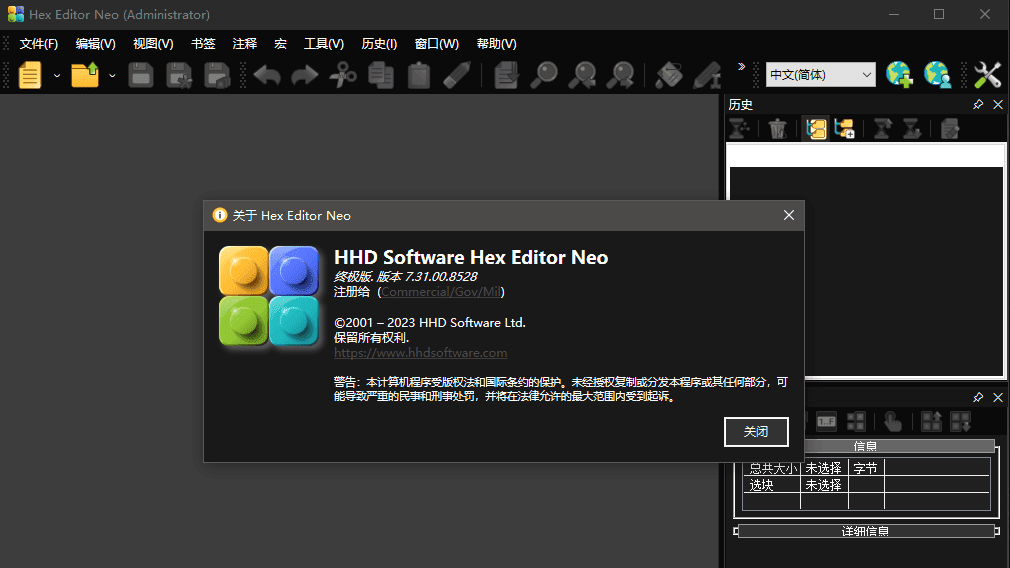Open the 窗口(W) menu
This screenshot has width=1010, height=568.
pos(437,44)
